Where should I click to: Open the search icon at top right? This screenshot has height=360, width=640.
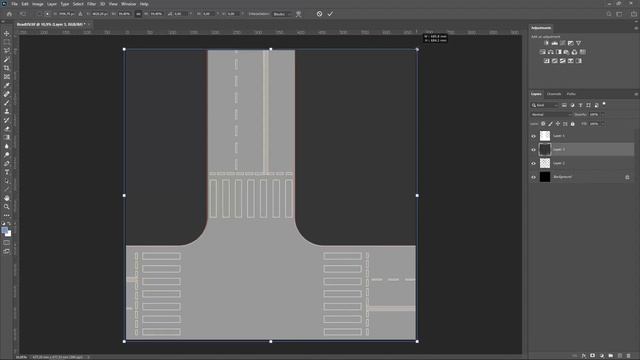coord(609,14)
